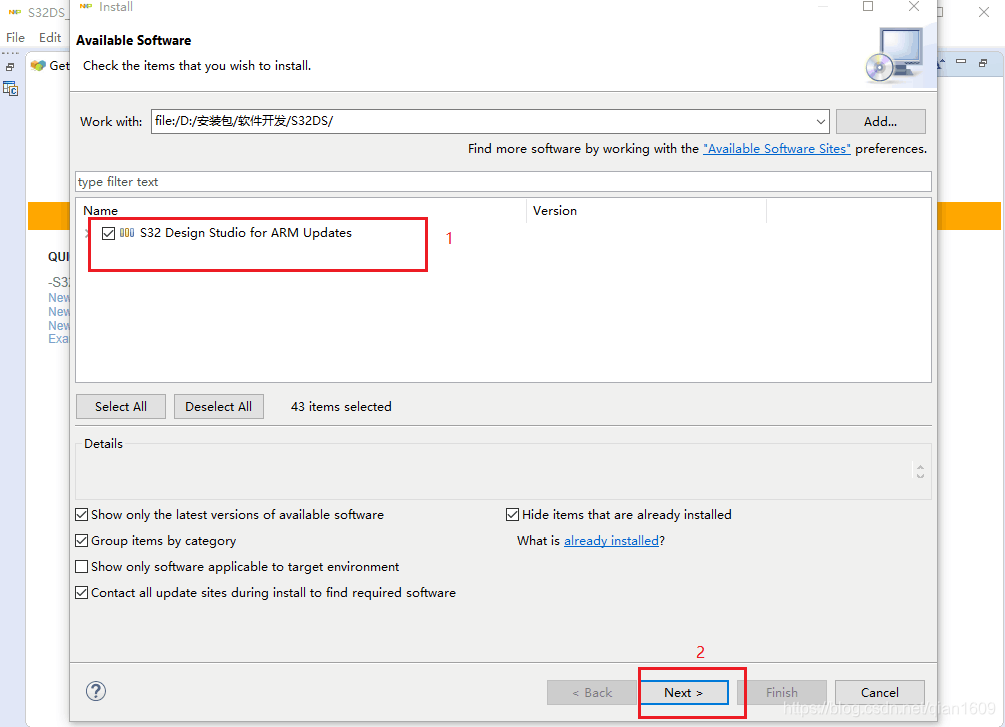Maximize the Install dialog window
Screen dimensions: 1005x727
(x=868, y=7)
